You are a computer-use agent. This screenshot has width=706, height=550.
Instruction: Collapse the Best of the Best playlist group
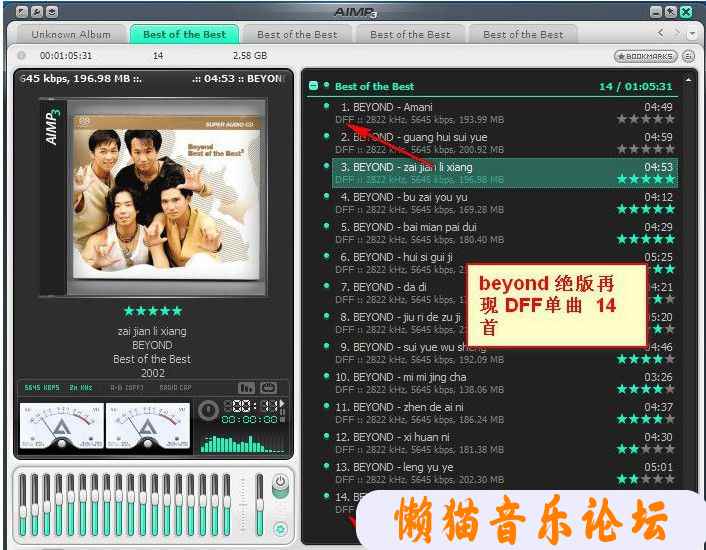(x=314, y=86)
